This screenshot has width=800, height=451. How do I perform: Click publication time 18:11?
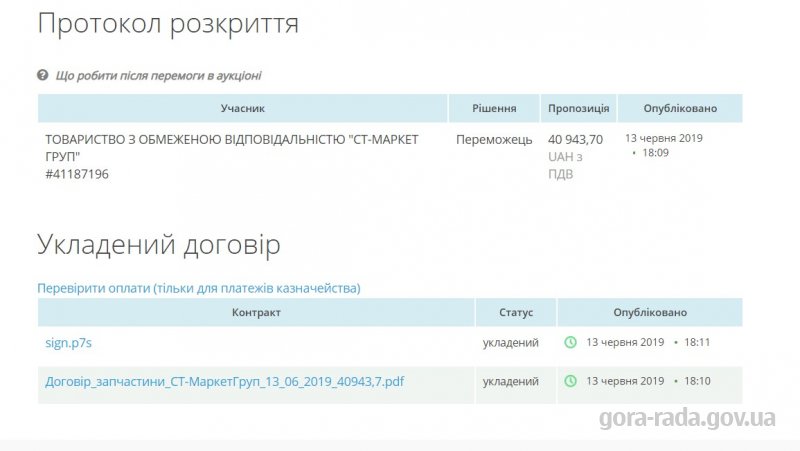tap(697, 342)
